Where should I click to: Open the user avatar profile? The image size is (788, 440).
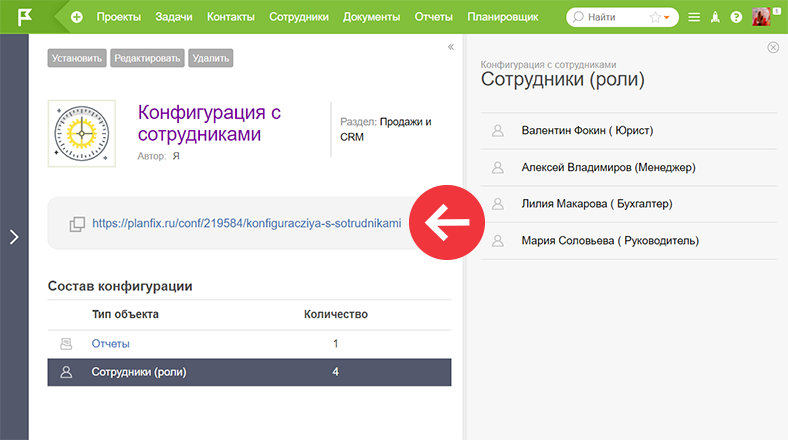(x=761, y=17)
